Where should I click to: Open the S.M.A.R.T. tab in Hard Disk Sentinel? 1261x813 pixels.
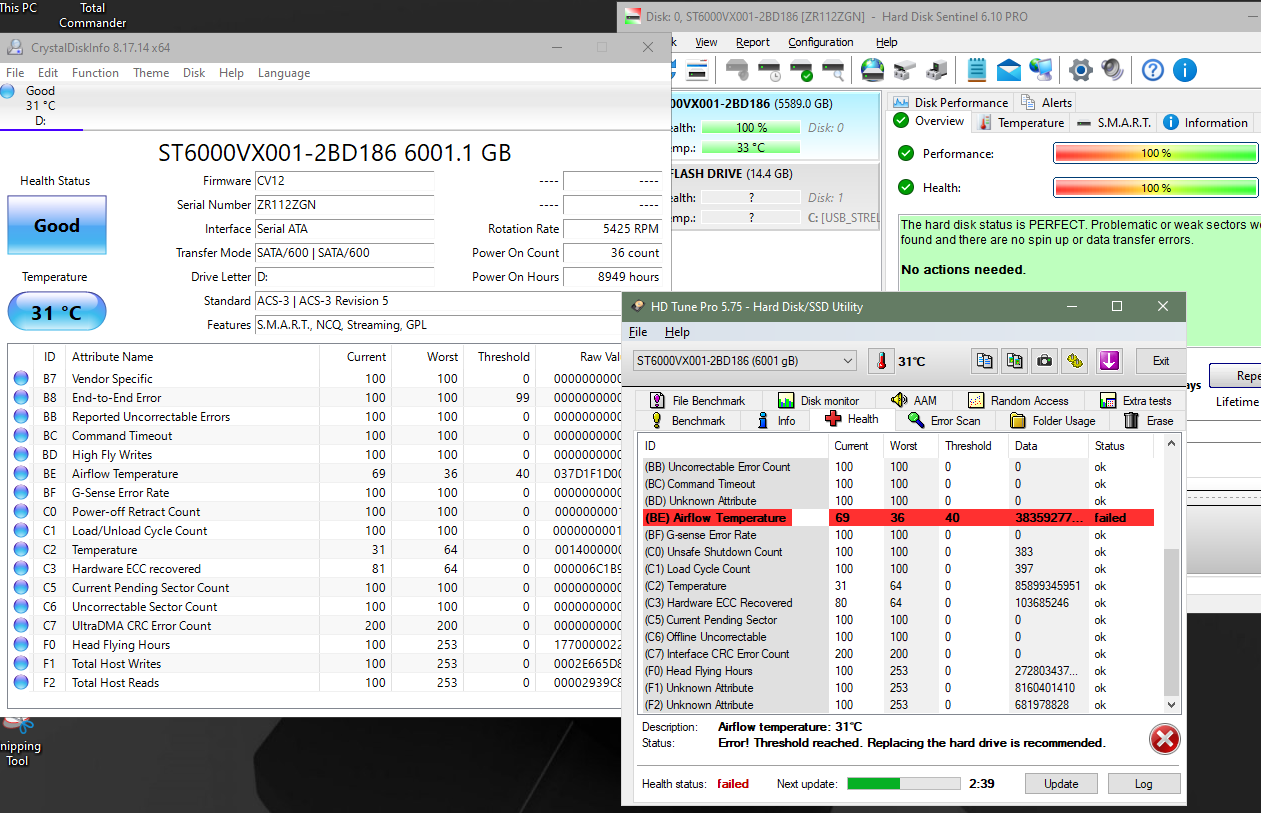(x=1114, y=123)
